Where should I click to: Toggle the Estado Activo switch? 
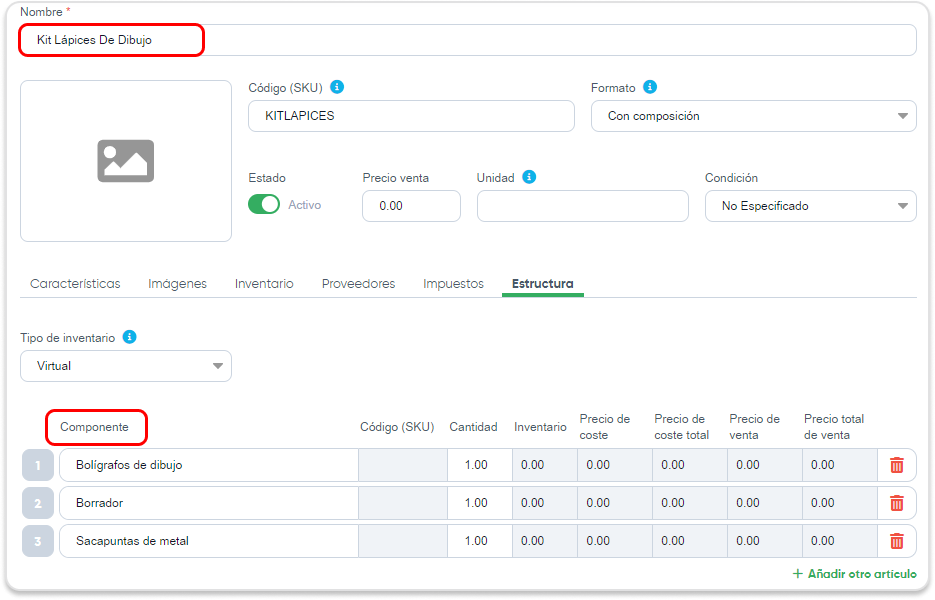tap(264, 205)
